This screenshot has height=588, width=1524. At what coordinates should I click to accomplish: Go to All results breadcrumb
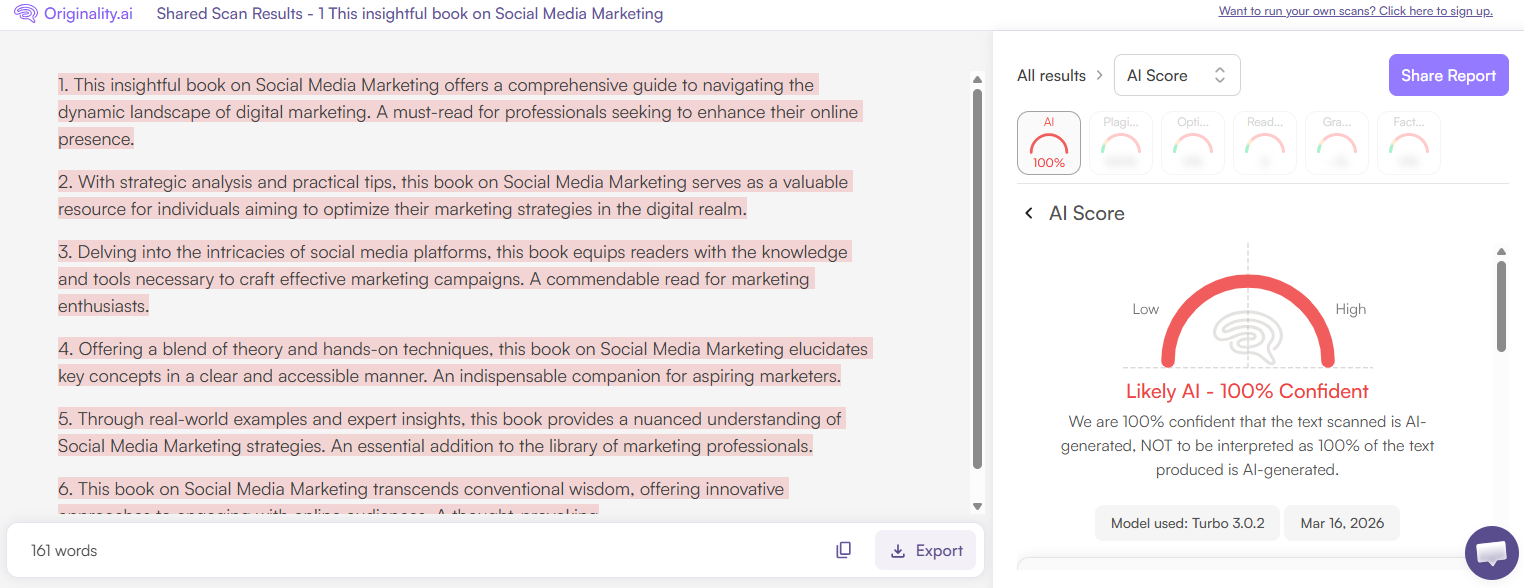point(1051,75)
